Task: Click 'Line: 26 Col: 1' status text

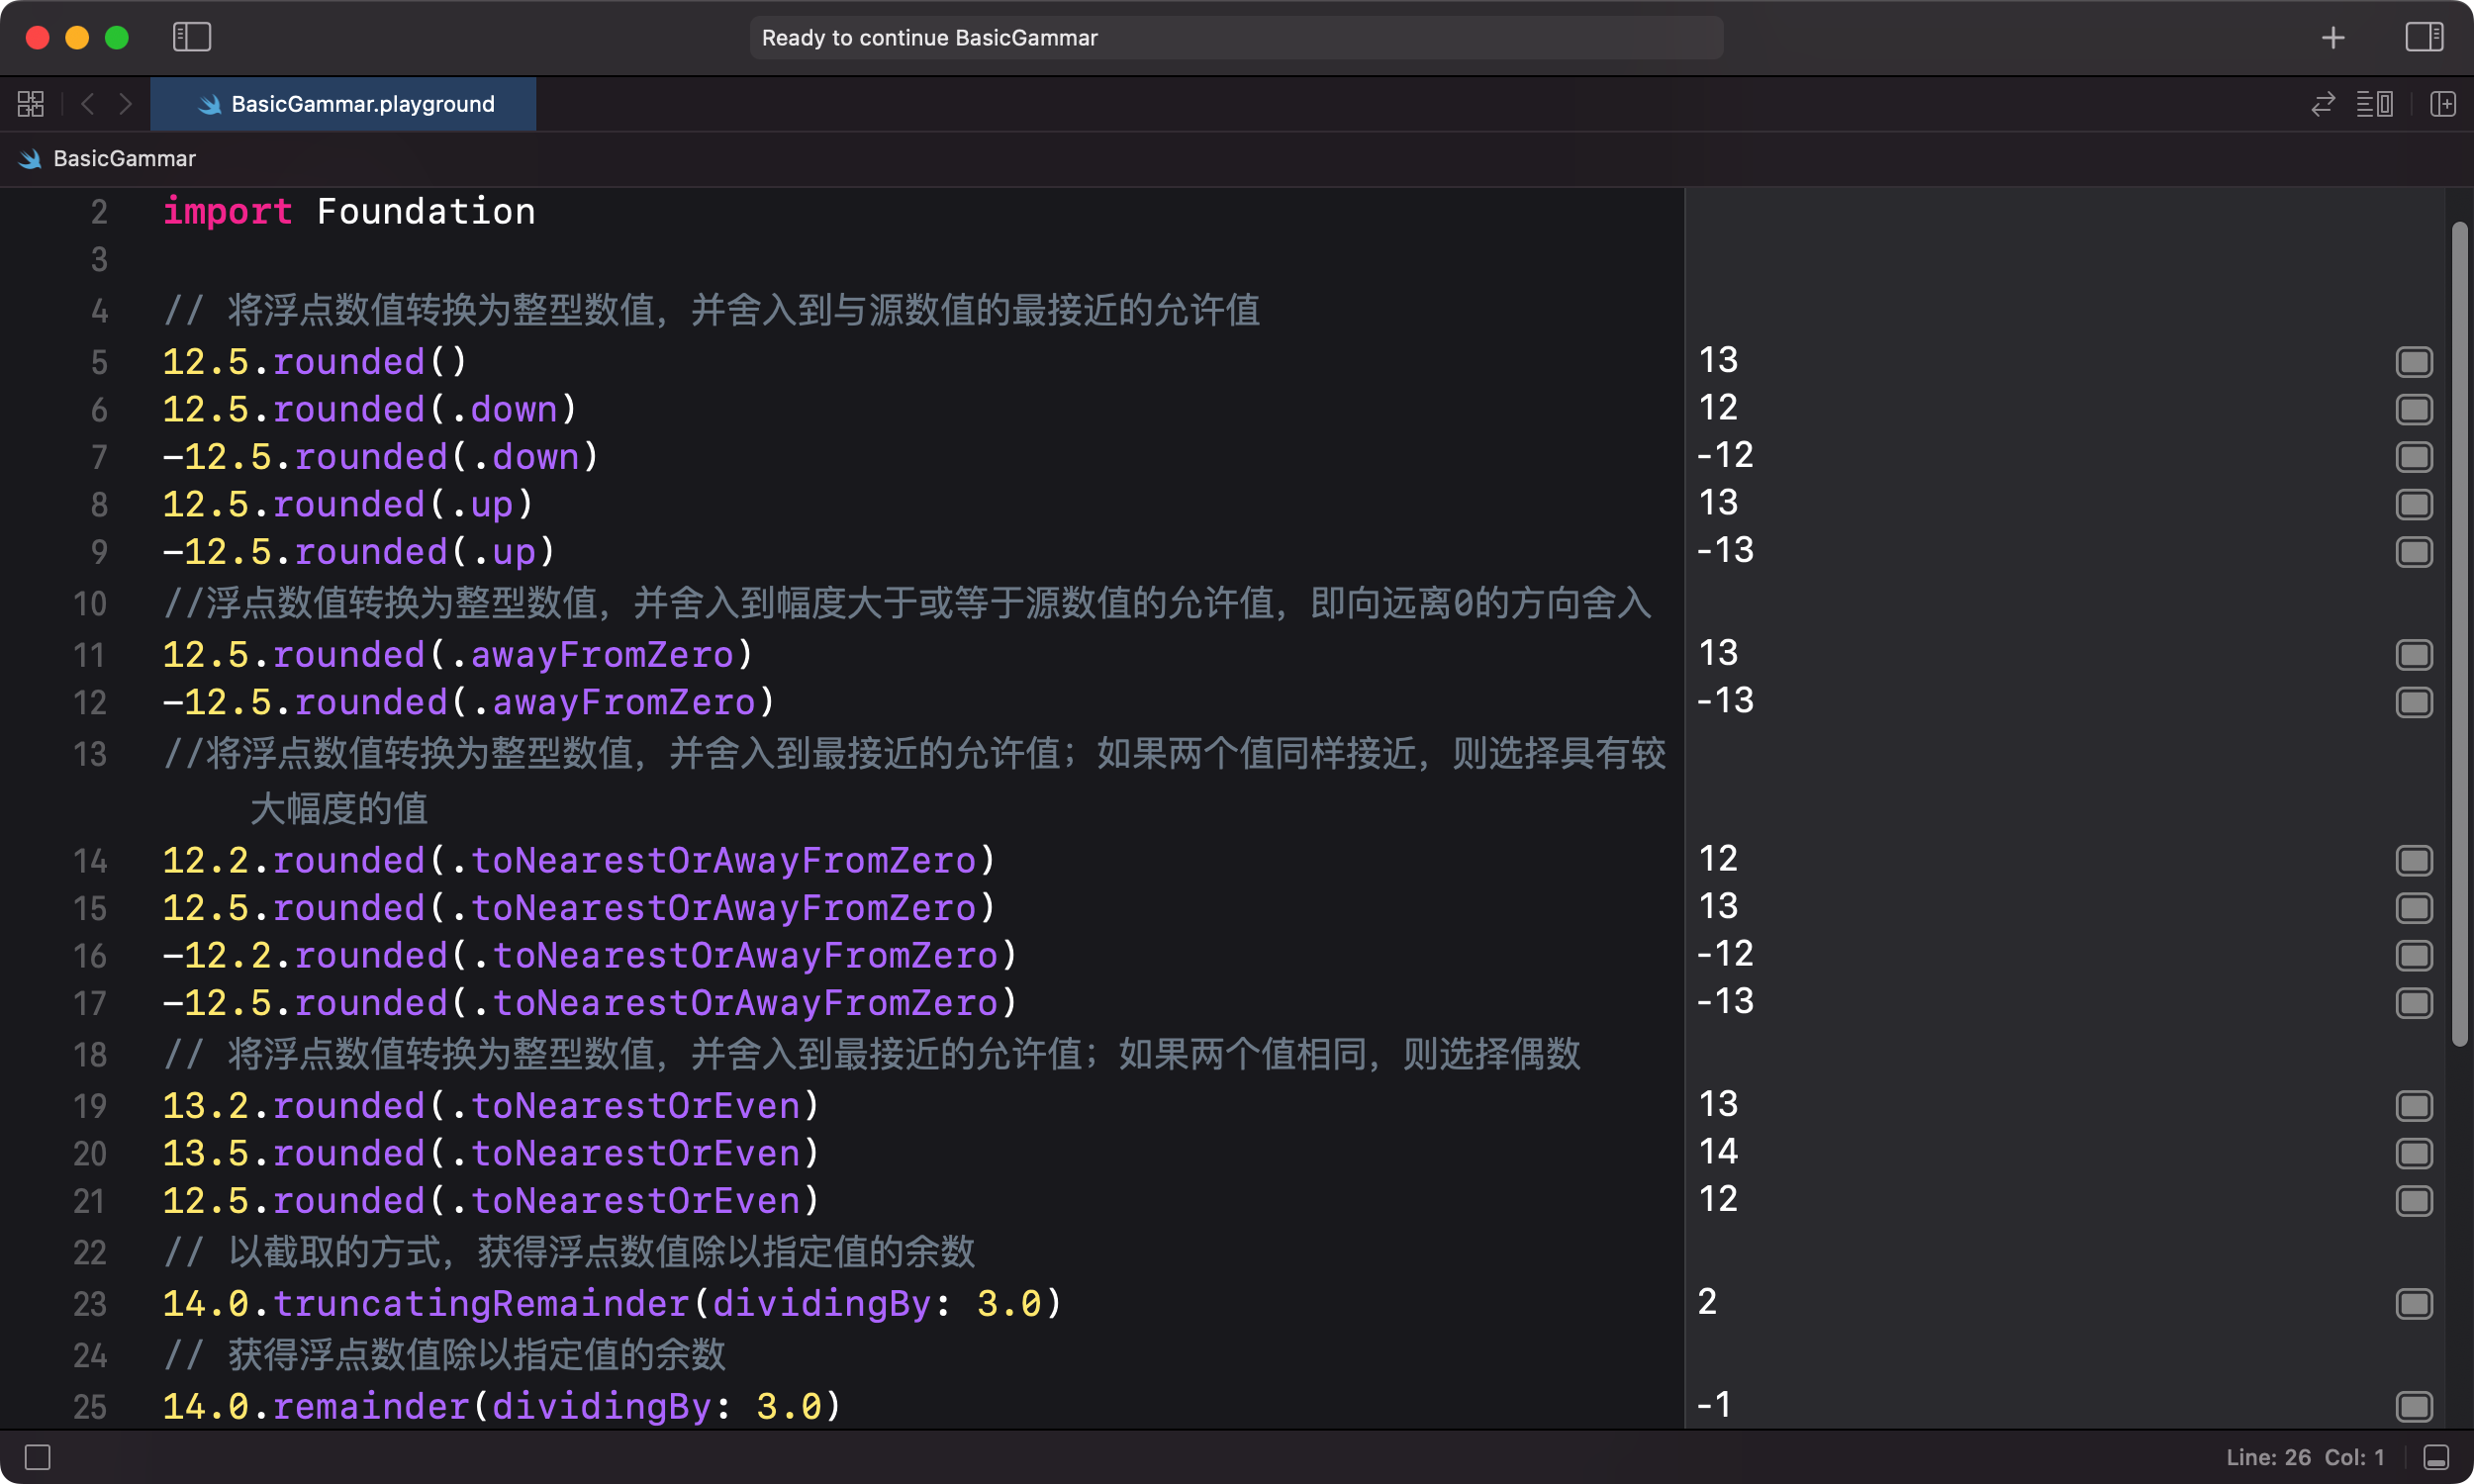Action: coord(2305,1457)
